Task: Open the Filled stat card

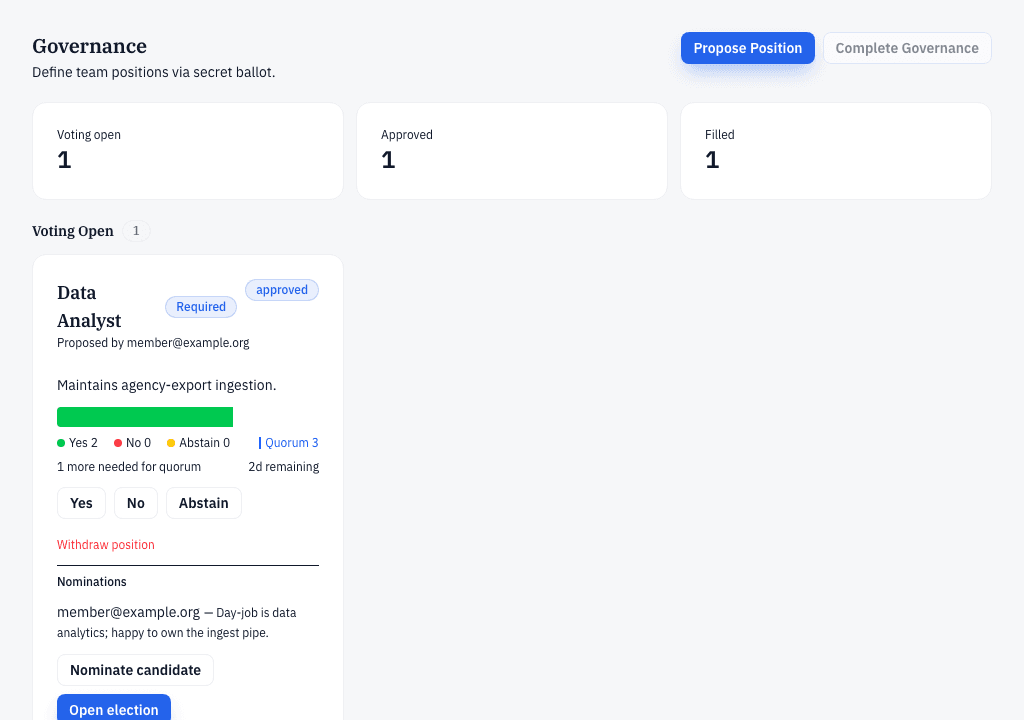Action: (836, 151)
